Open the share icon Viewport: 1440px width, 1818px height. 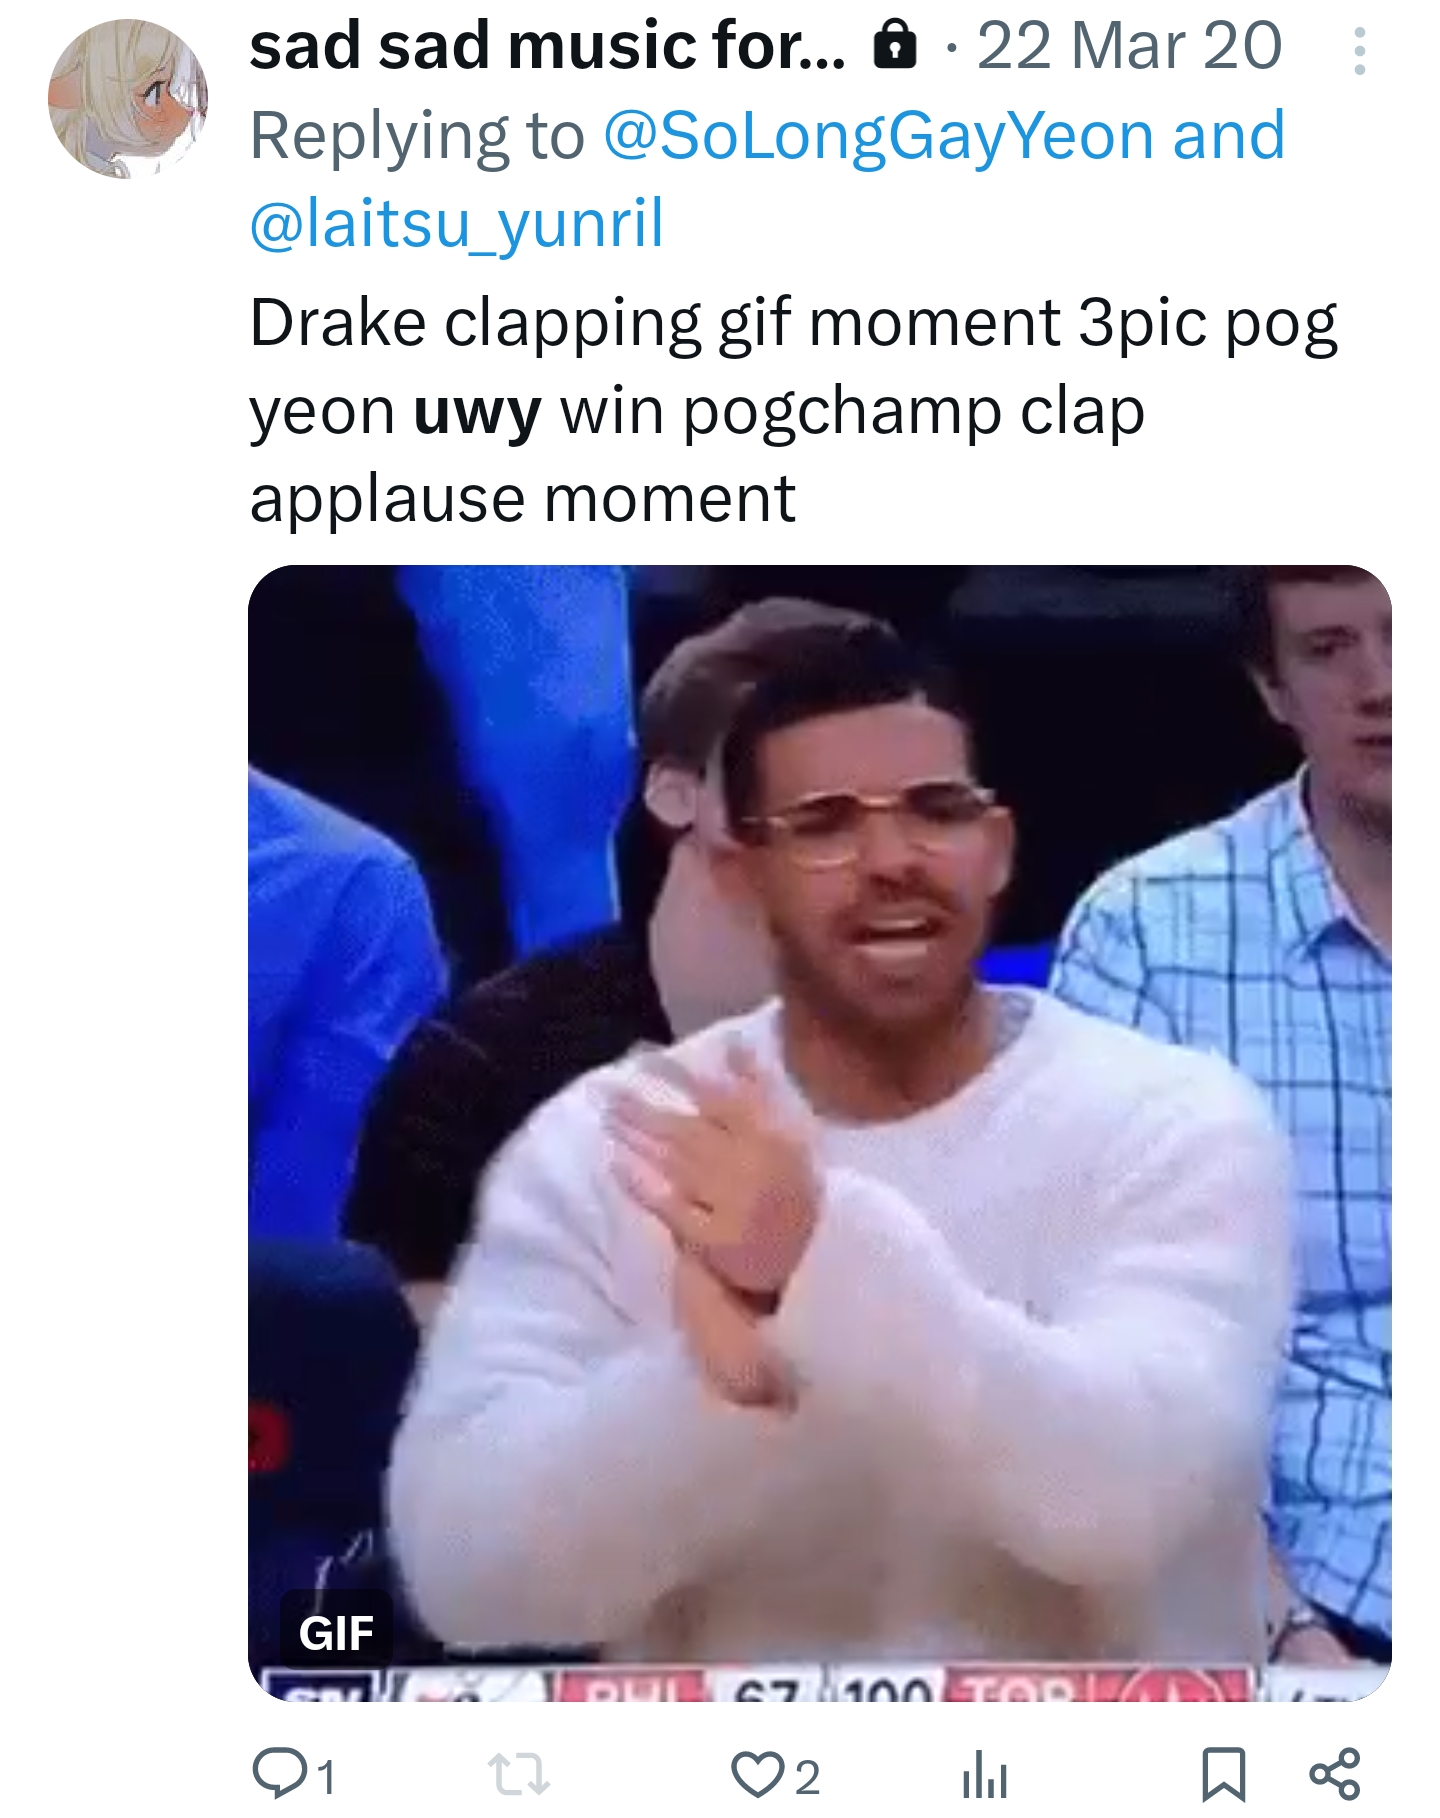(1335, 1773)
